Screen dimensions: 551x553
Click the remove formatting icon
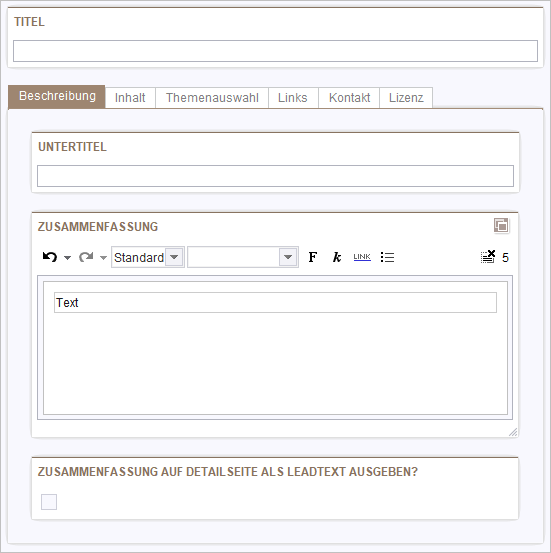[488, 257]
